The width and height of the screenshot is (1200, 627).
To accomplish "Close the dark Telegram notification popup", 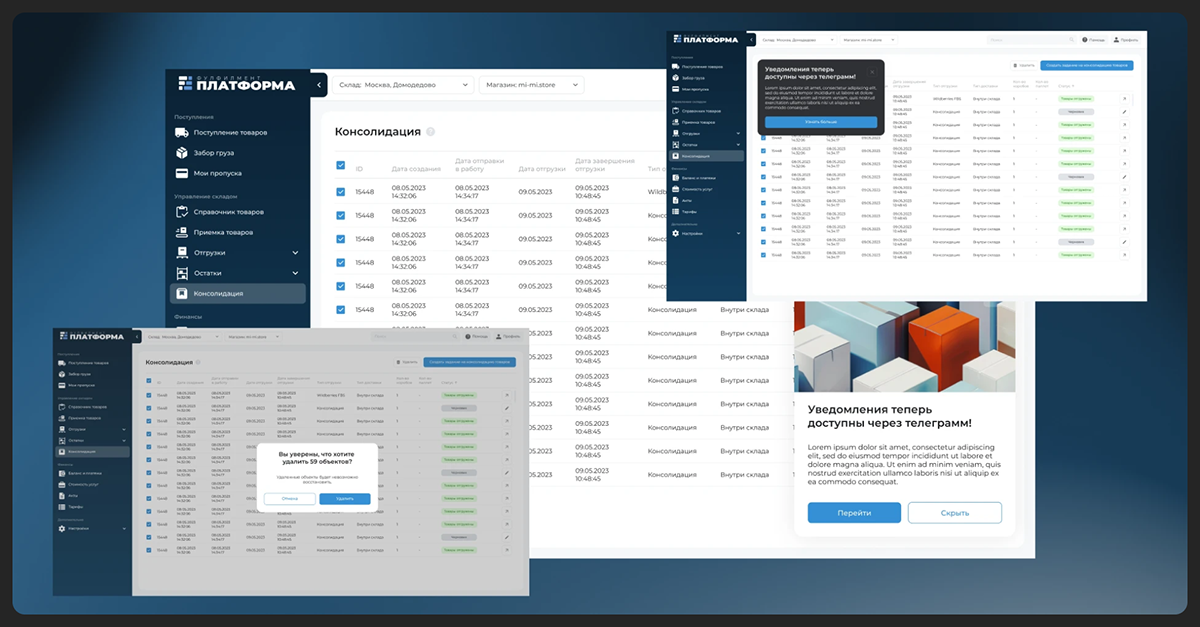I will [871, 72].
